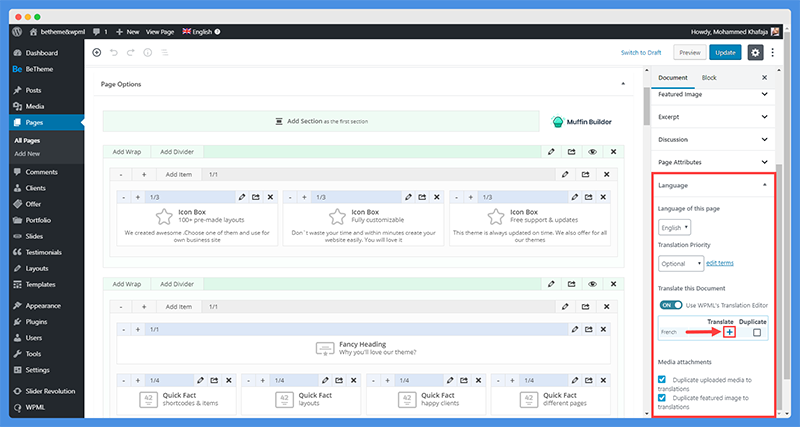Expand the Page Attributes panel
800x427 pixels.
713,162
